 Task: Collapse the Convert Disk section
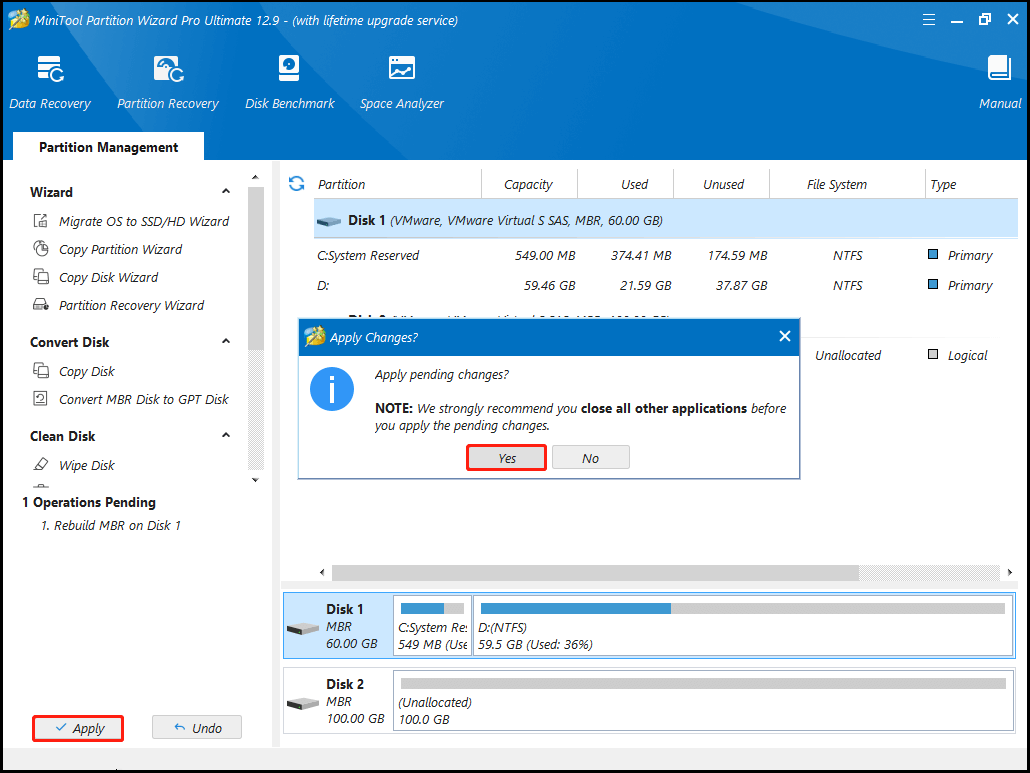click(226, 342)
